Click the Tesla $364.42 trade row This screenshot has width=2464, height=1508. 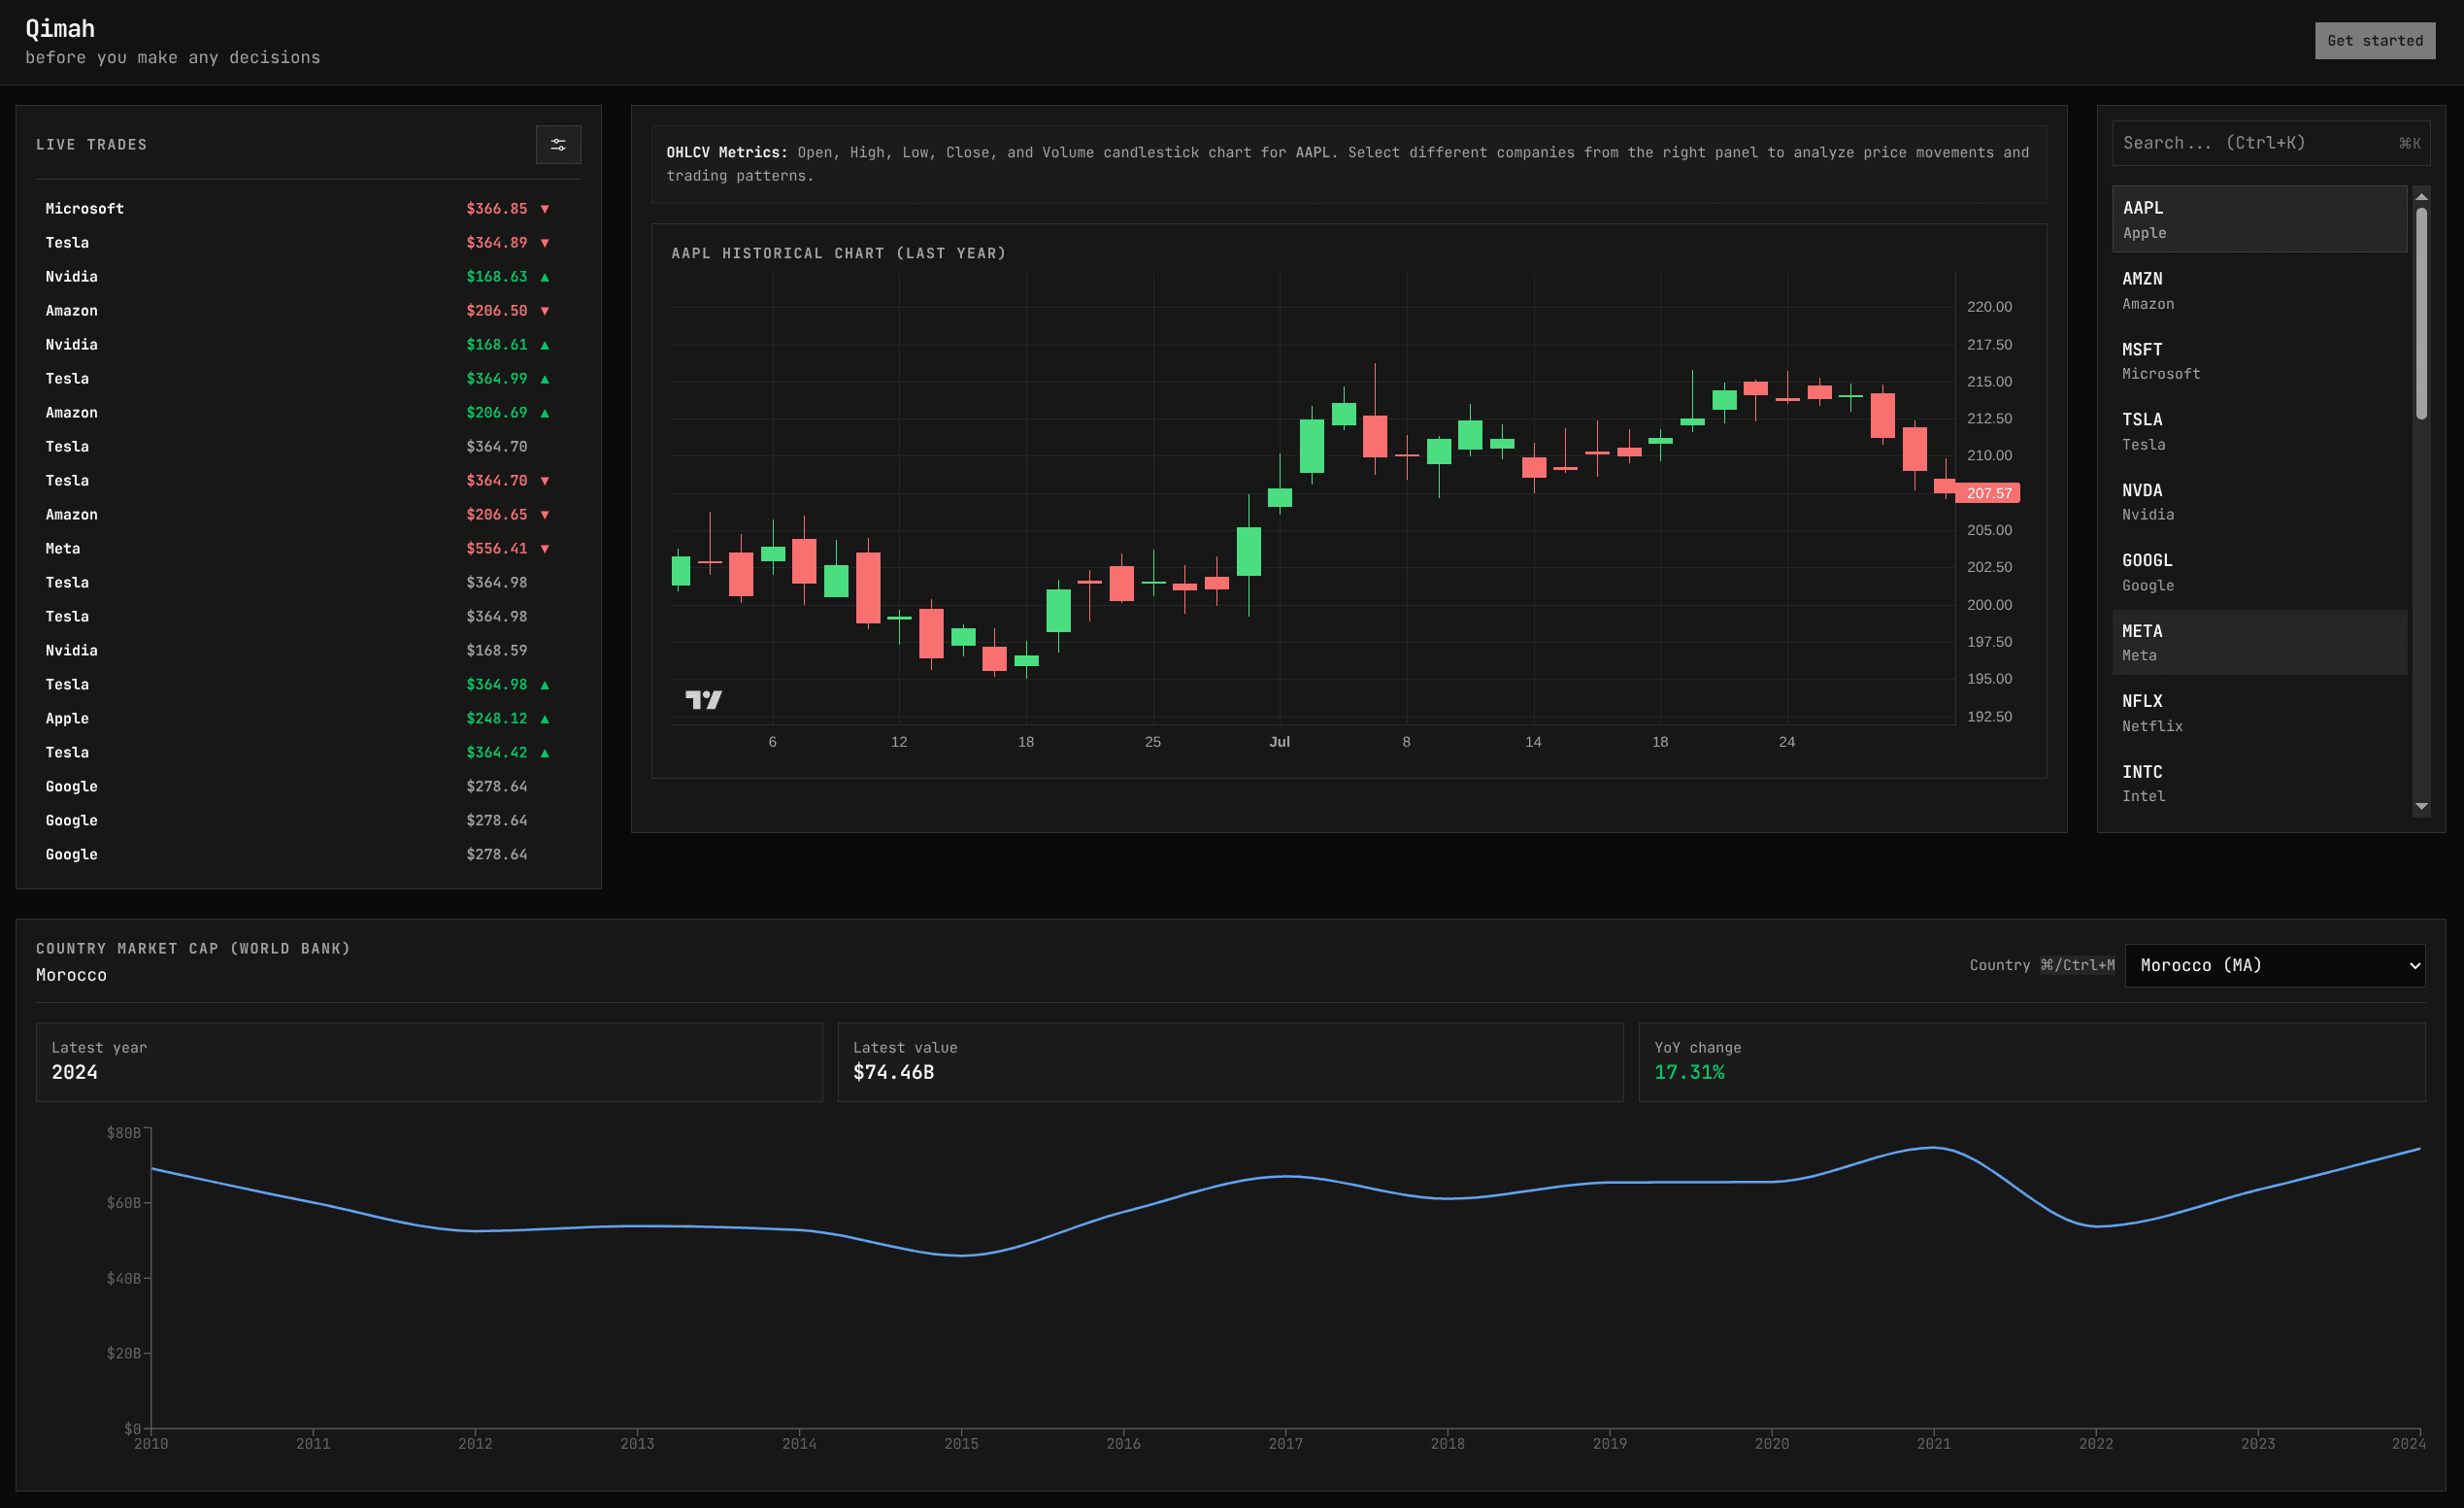click(x=308, y=753)
